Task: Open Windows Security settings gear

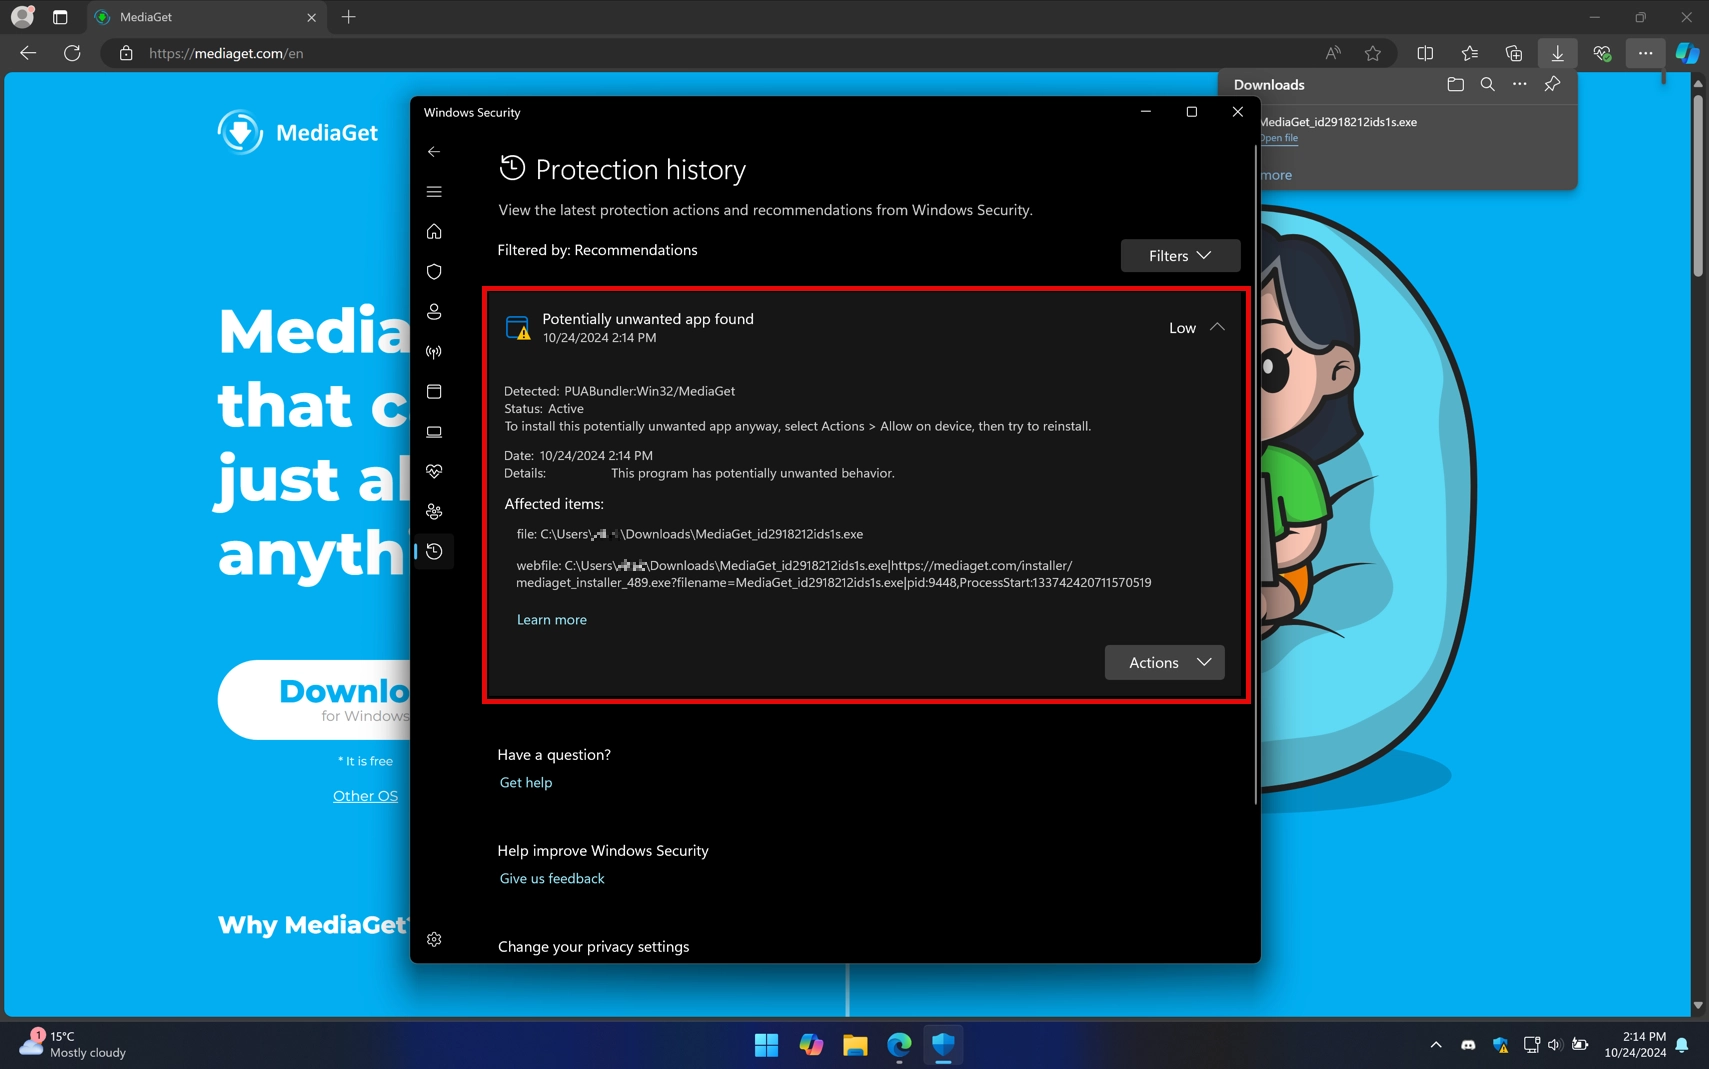Action: coord(434,938)
